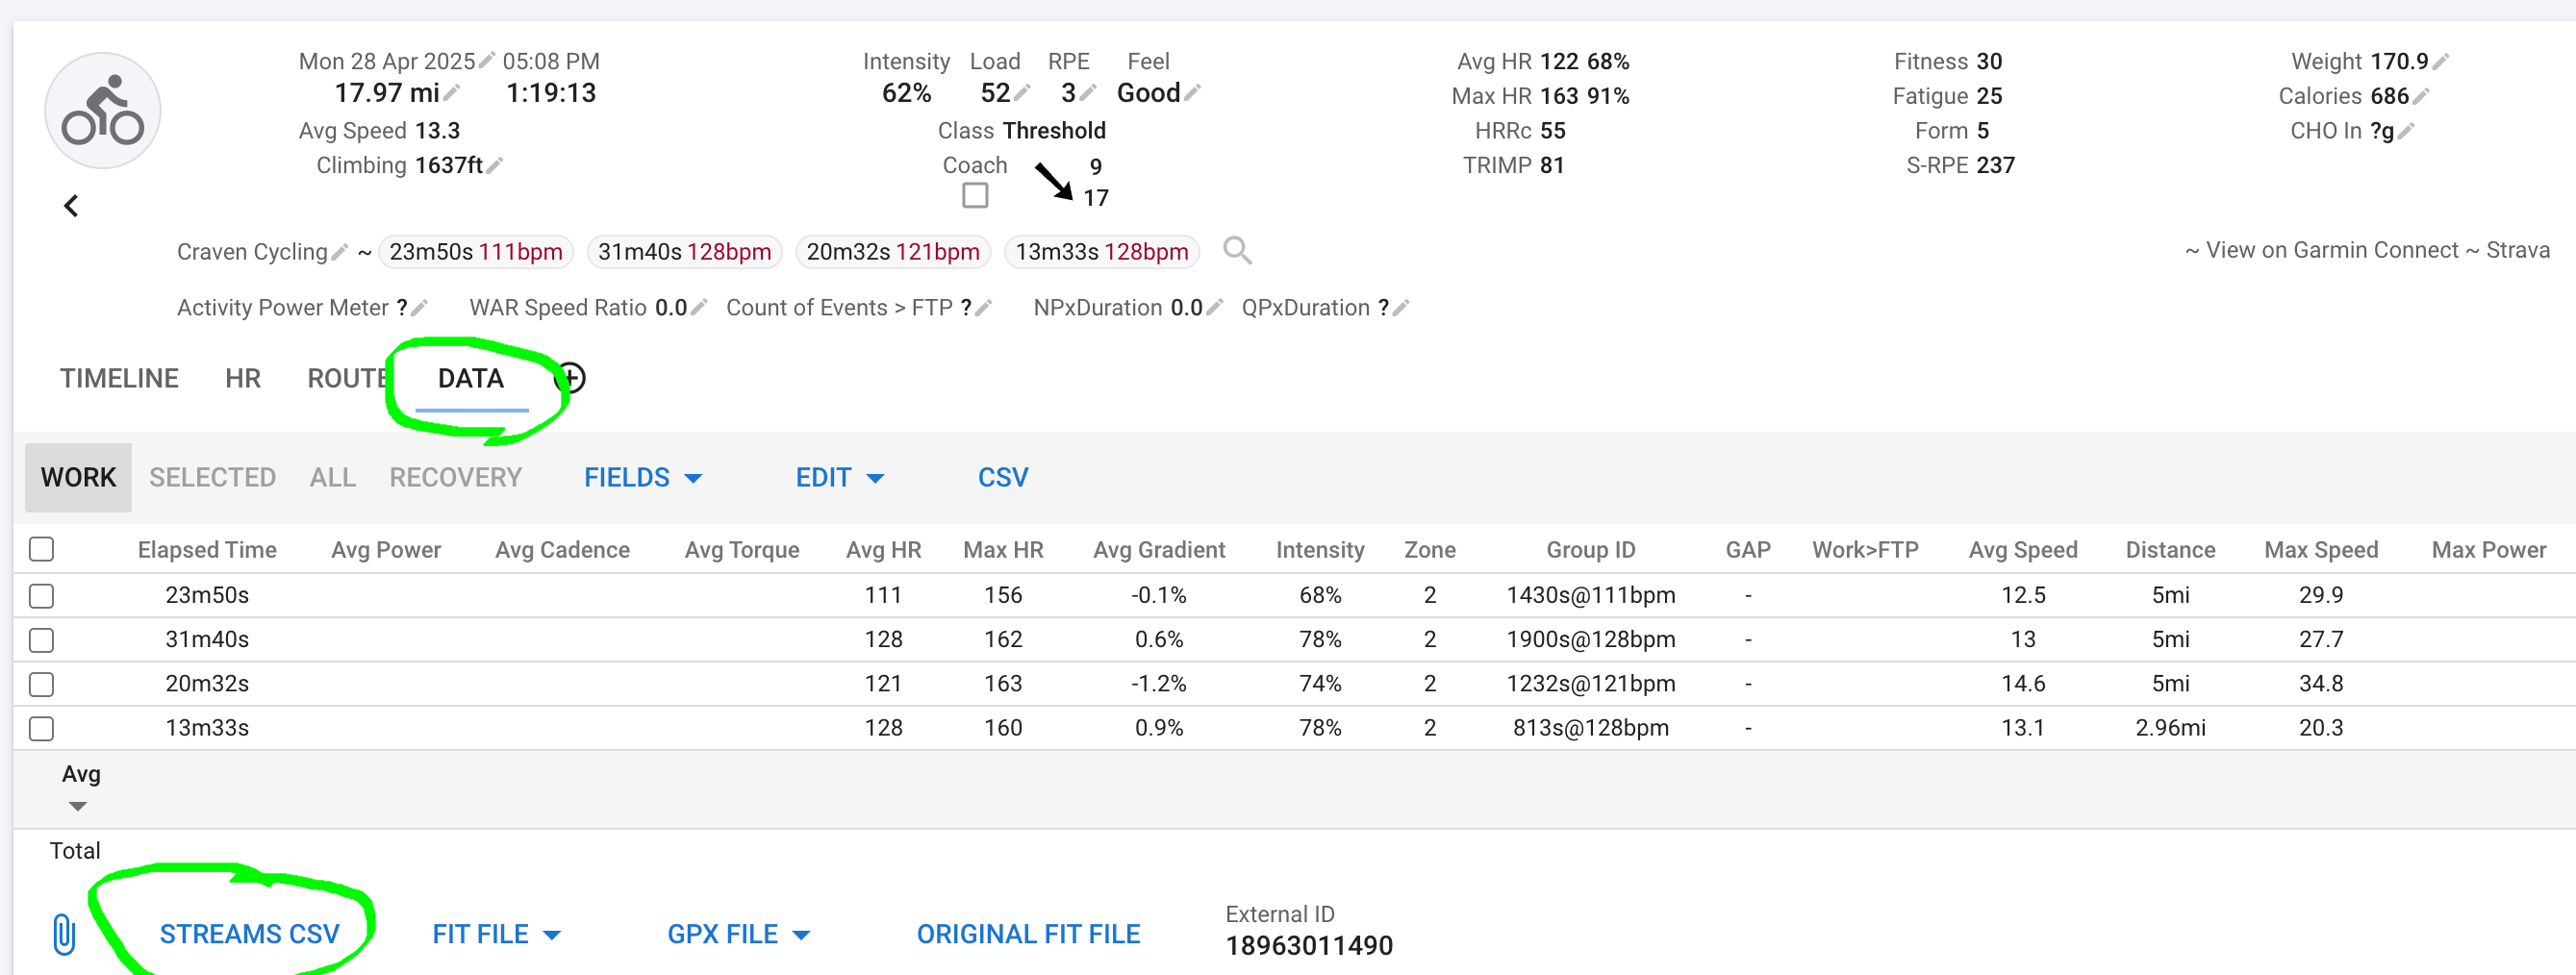Edit activity date with pencil icon
The height and width of the screenshot is (975, 2576).
[487, 61]
